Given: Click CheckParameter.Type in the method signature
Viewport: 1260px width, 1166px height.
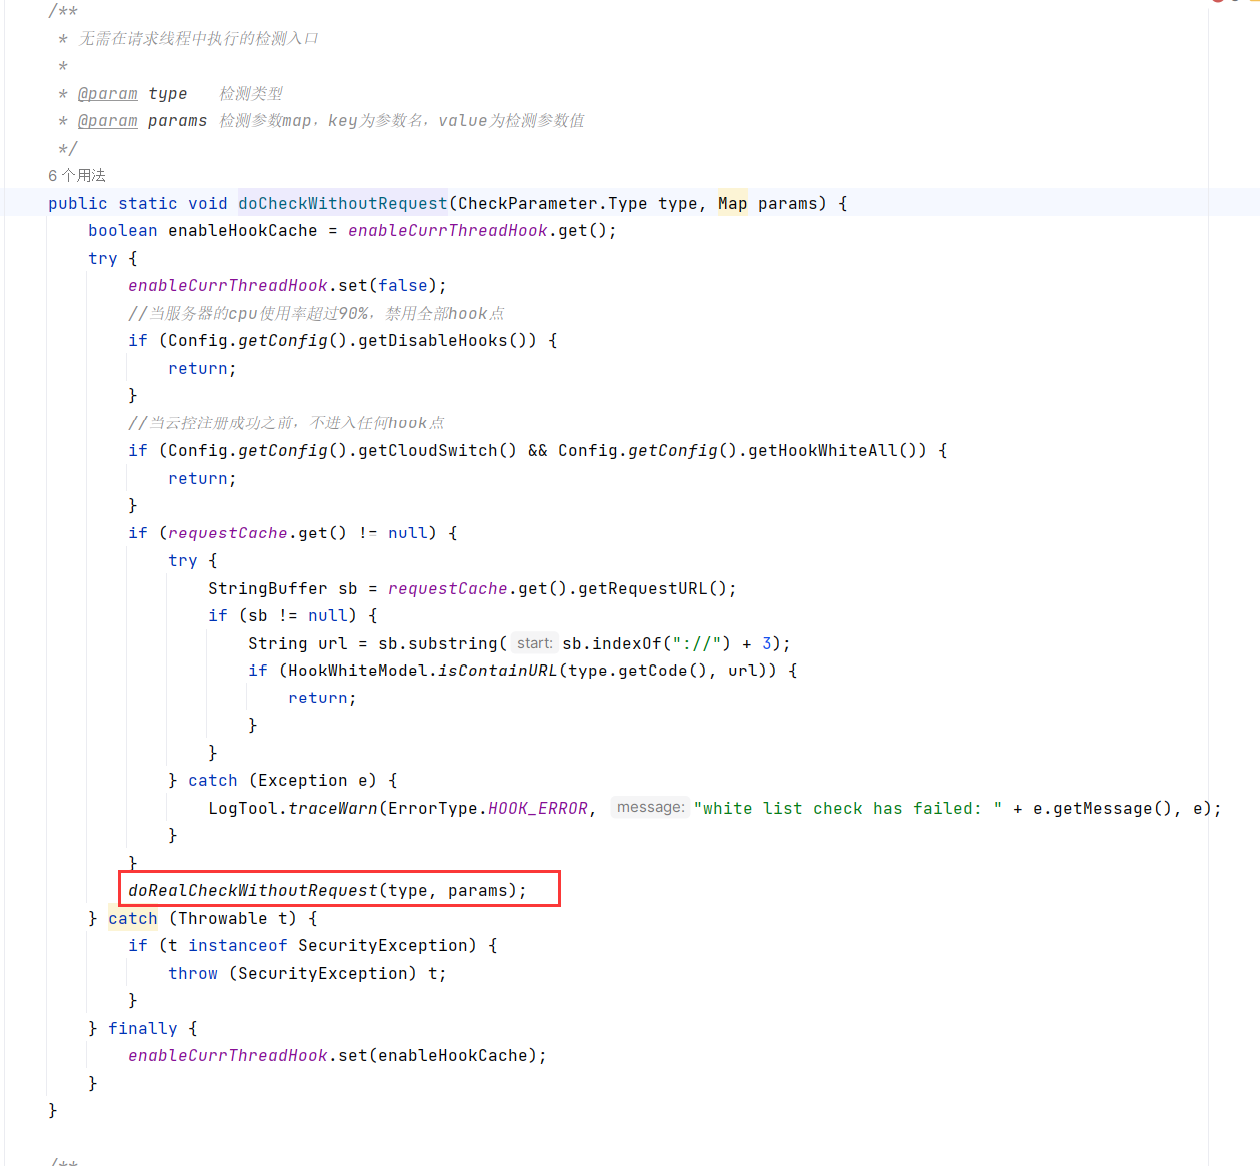Looking at the screenshot, I should click(552, 203).
